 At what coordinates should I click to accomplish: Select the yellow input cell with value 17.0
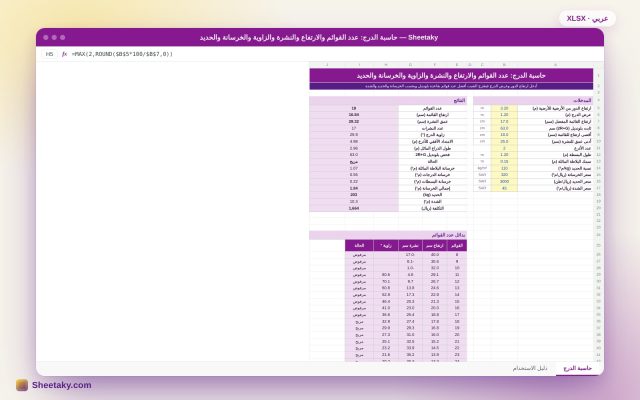click(504, 122)
